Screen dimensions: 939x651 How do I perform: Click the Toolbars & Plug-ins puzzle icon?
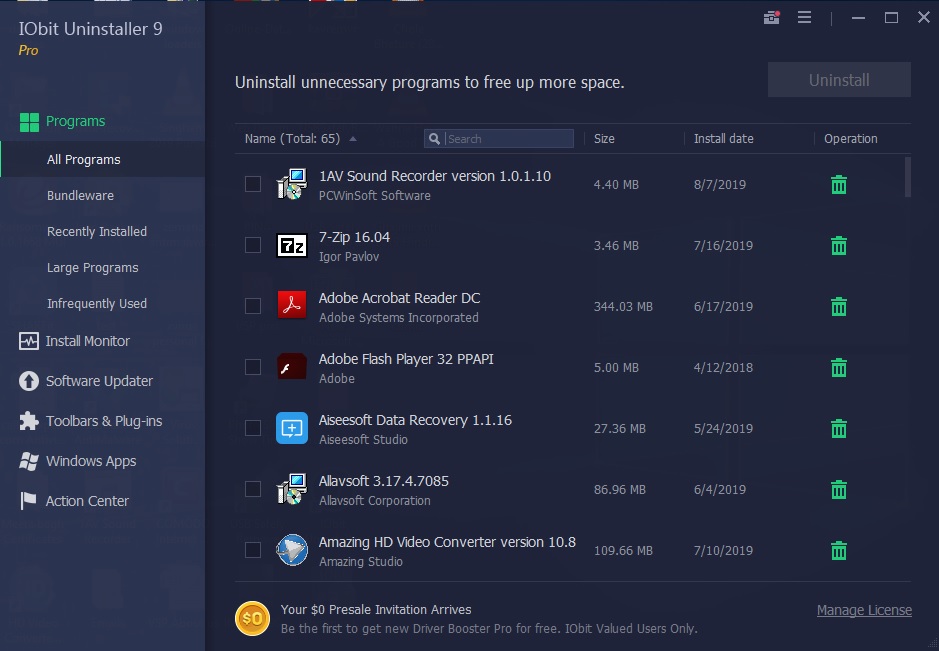29,421
